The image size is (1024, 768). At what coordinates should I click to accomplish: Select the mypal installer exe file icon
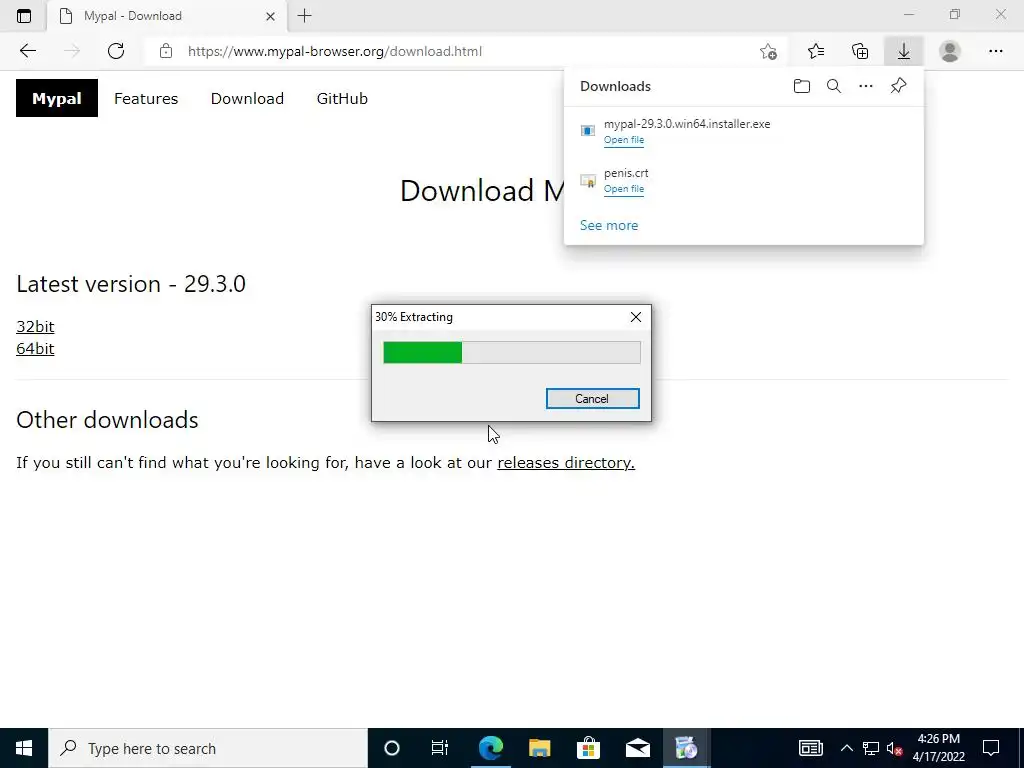pos(588,131)
